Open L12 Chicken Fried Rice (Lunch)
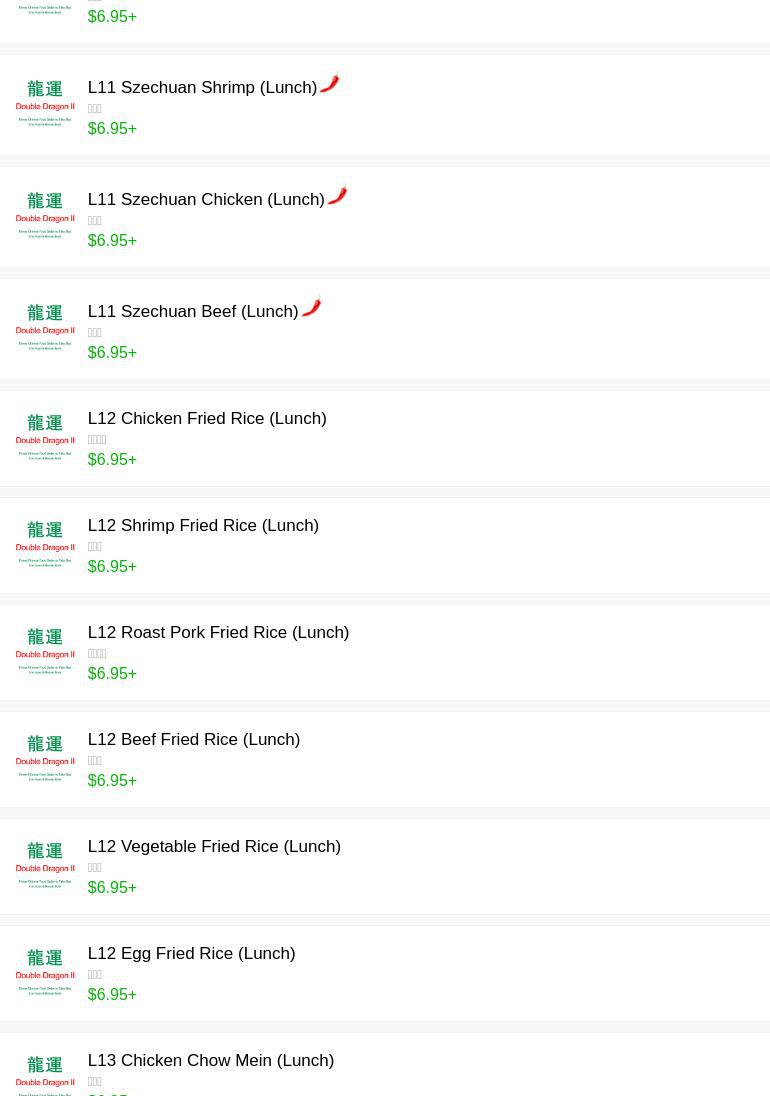 pos(207,419)
